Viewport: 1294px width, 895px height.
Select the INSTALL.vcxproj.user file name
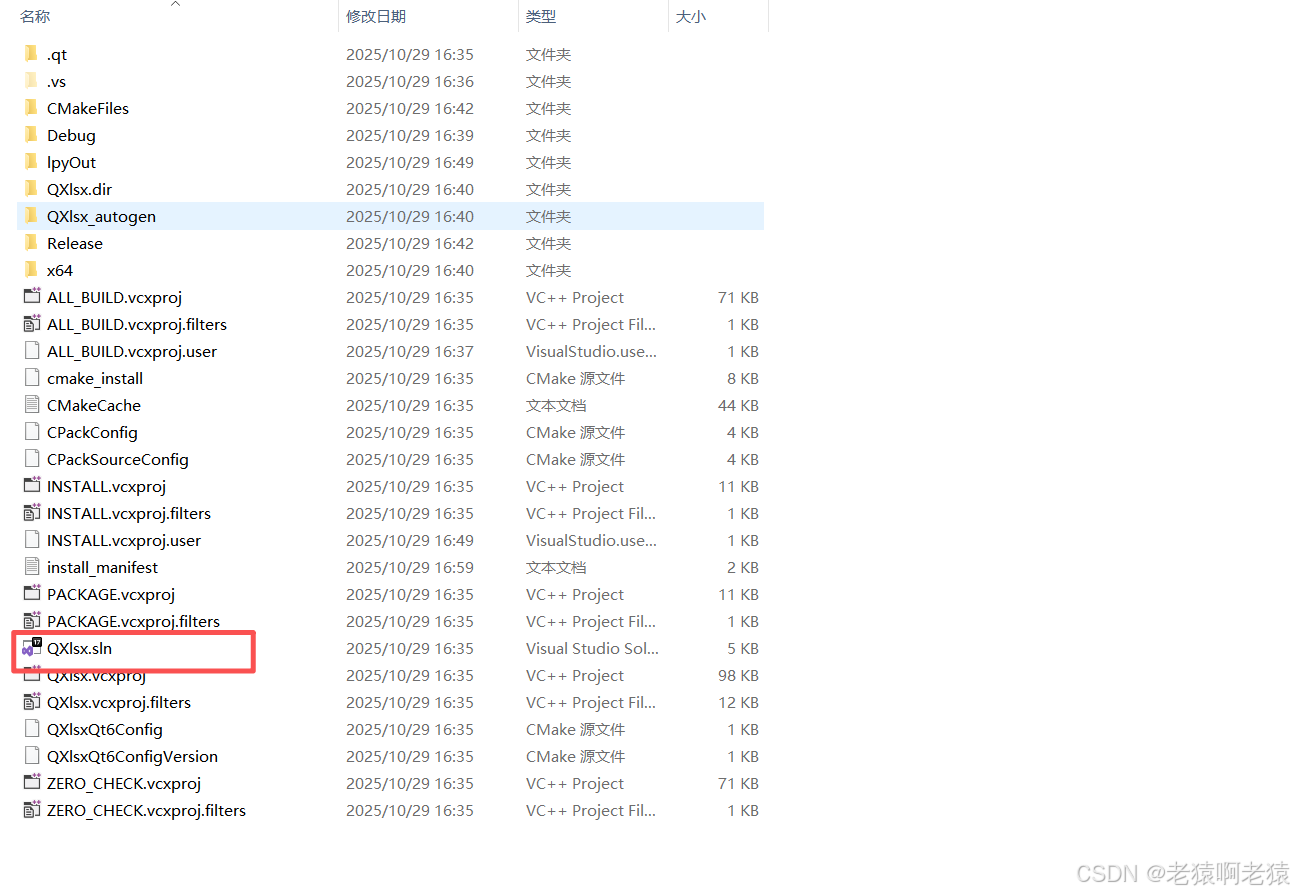pyautogui.click(x=124, y=540)
